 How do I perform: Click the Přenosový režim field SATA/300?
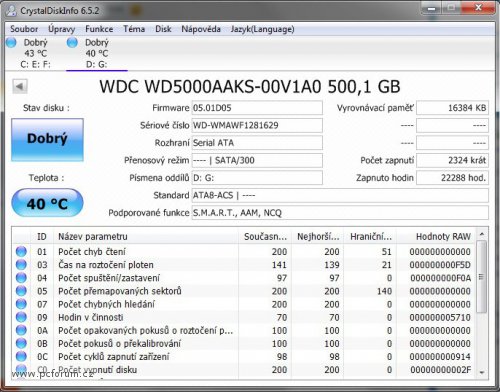point(257,160)
